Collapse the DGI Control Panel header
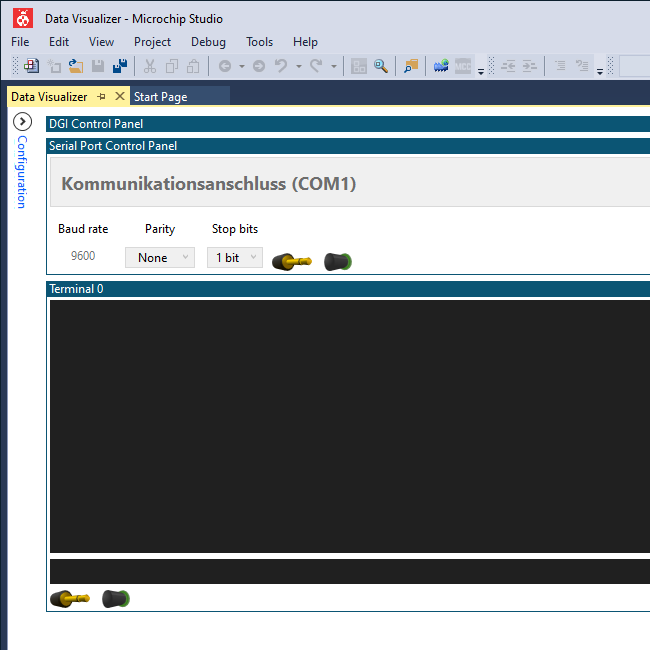650x650 pixels. coord(348,124)
